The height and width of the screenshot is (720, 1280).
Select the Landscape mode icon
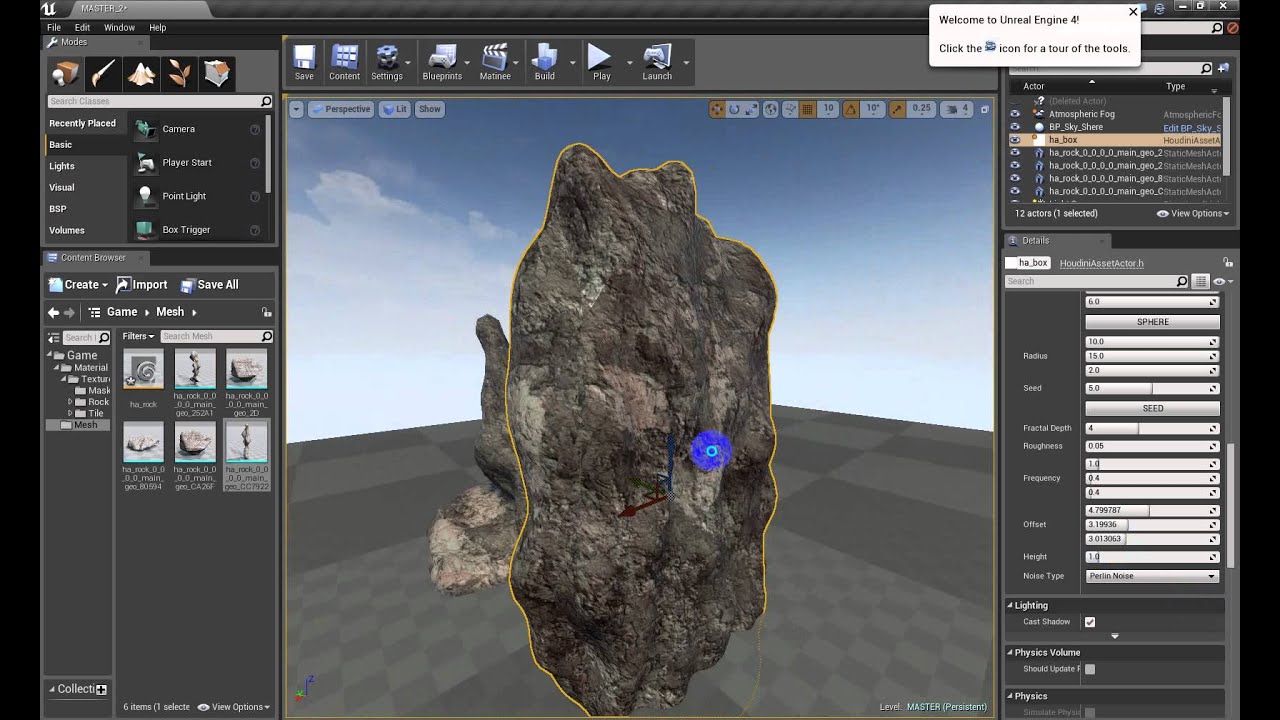[141, 74]
